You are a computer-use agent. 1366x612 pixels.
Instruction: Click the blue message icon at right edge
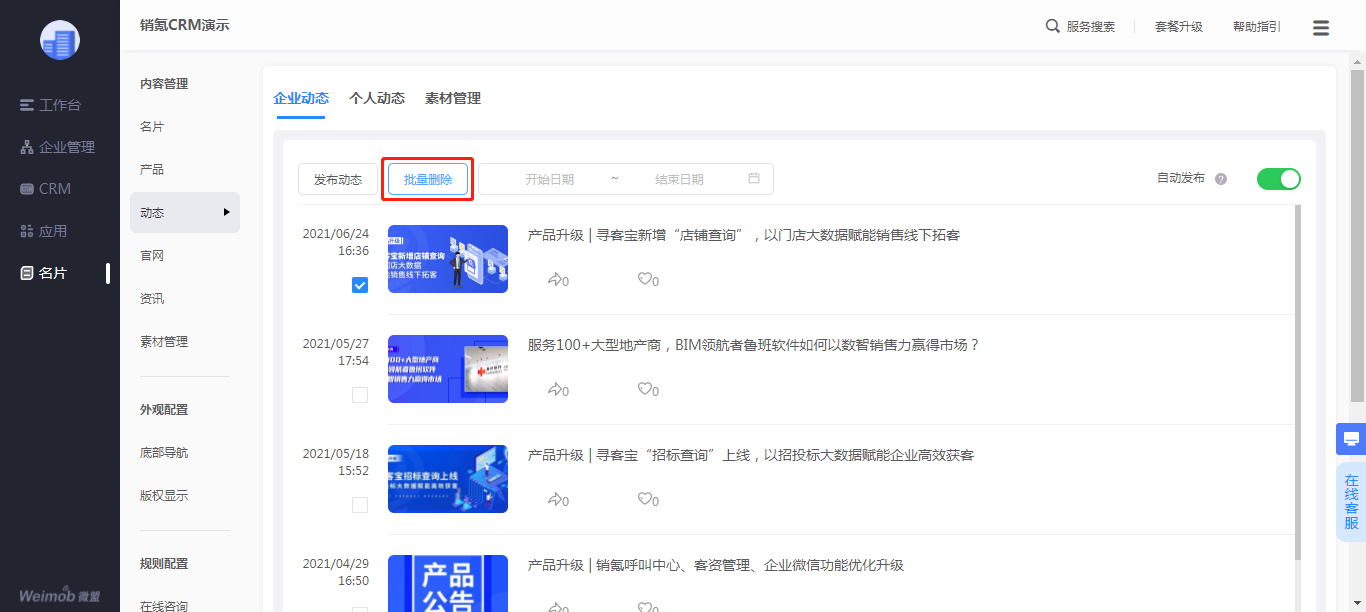click(x=1351, y=439)
